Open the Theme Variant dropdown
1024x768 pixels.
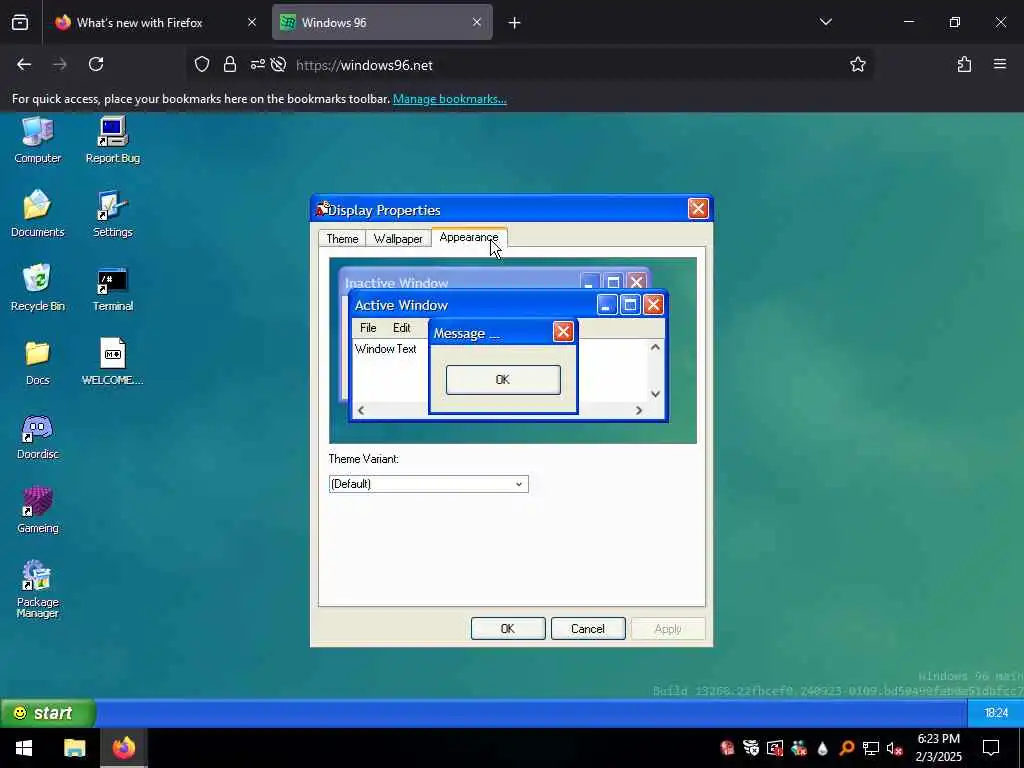(x=428, y=484)
